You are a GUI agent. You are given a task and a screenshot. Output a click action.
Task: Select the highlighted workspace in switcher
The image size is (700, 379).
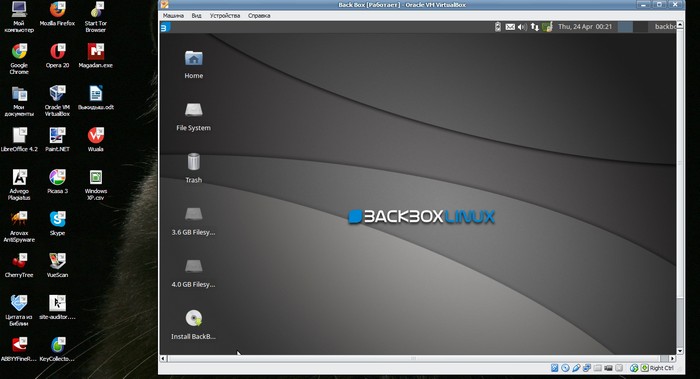point(625,27)
